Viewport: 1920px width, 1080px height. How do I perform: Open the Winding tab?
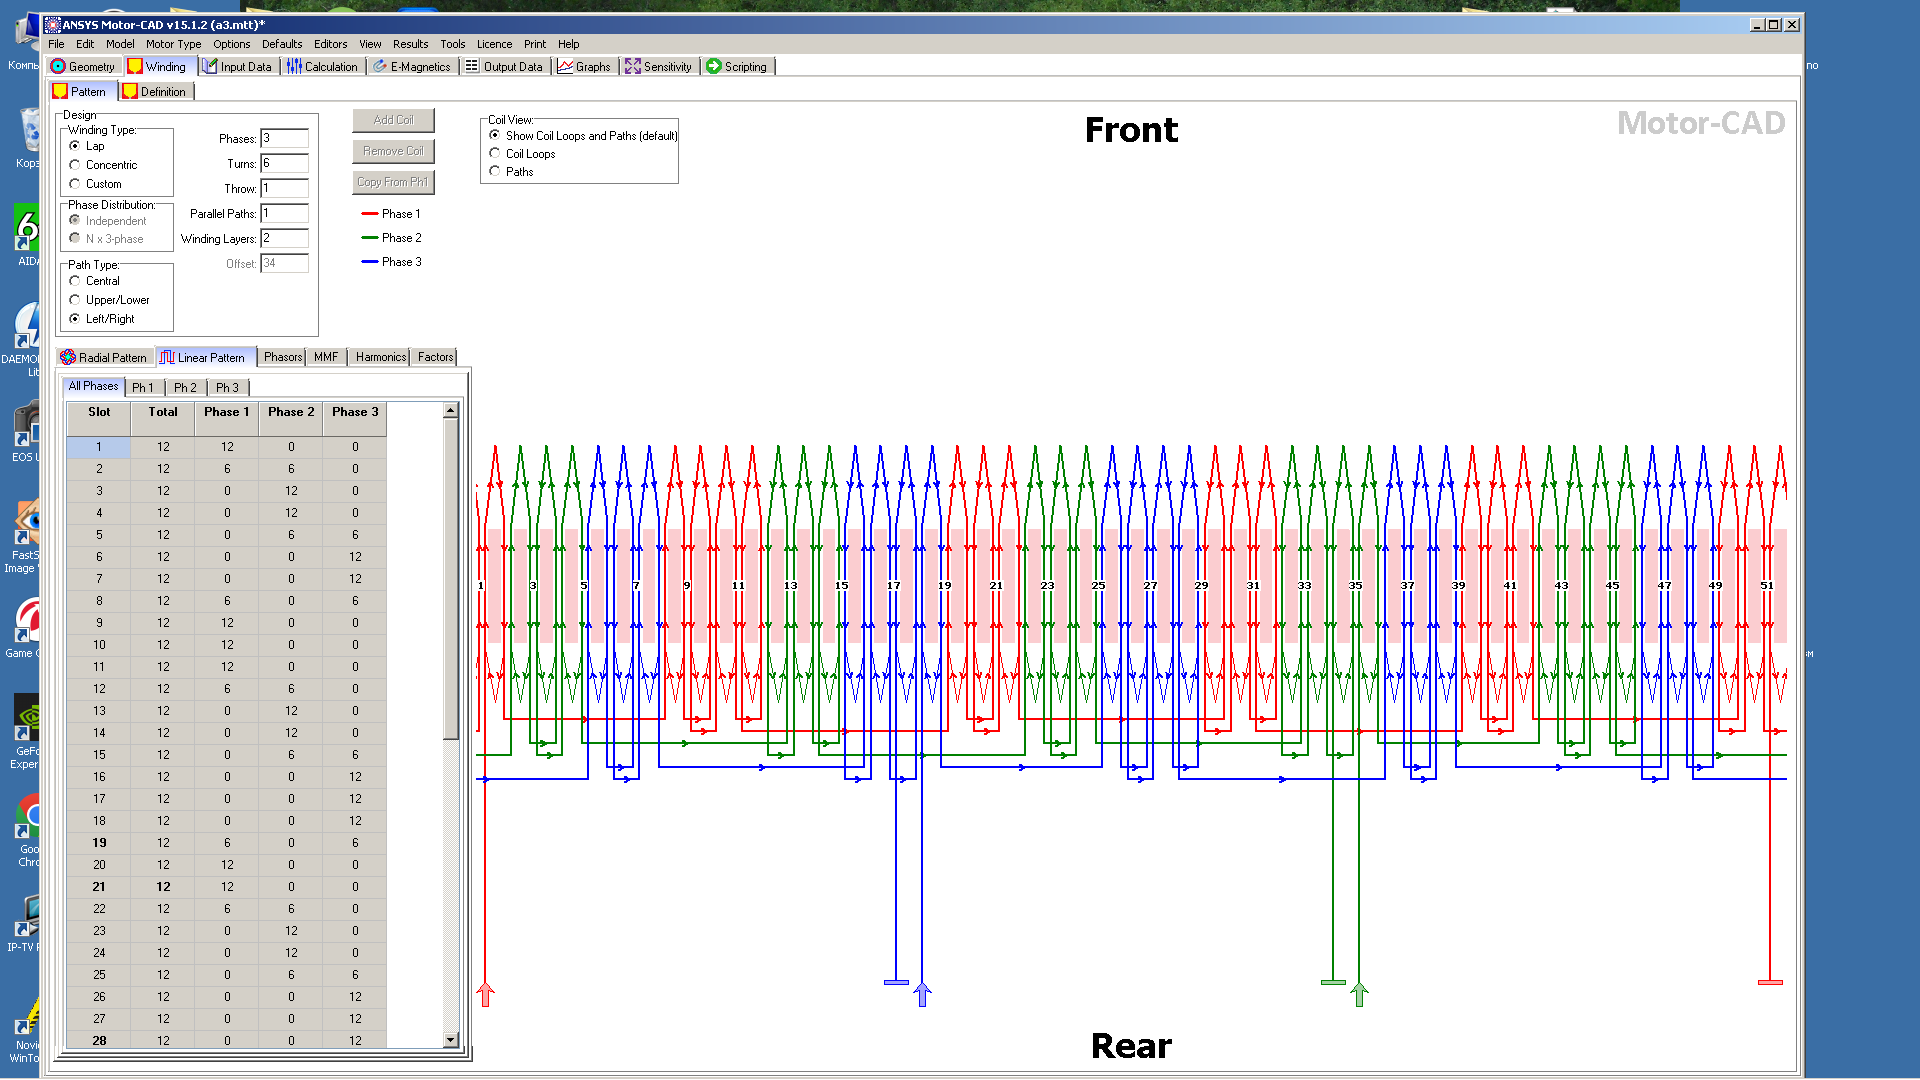[x=157, y=67]
